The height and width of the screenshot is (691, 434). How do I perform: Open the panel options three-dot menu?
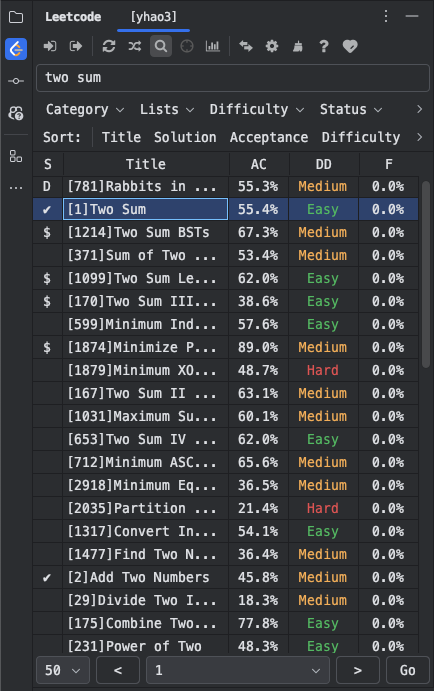pos(386,17)
